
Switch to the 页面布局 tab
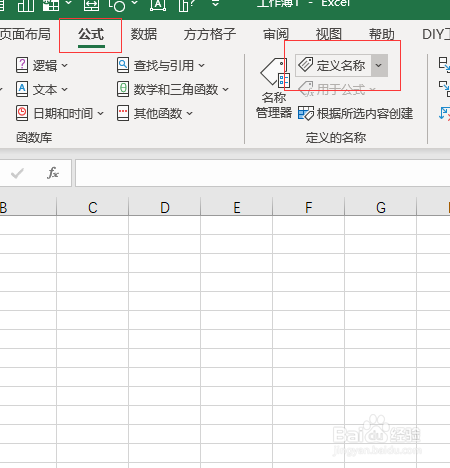[25, 35]
